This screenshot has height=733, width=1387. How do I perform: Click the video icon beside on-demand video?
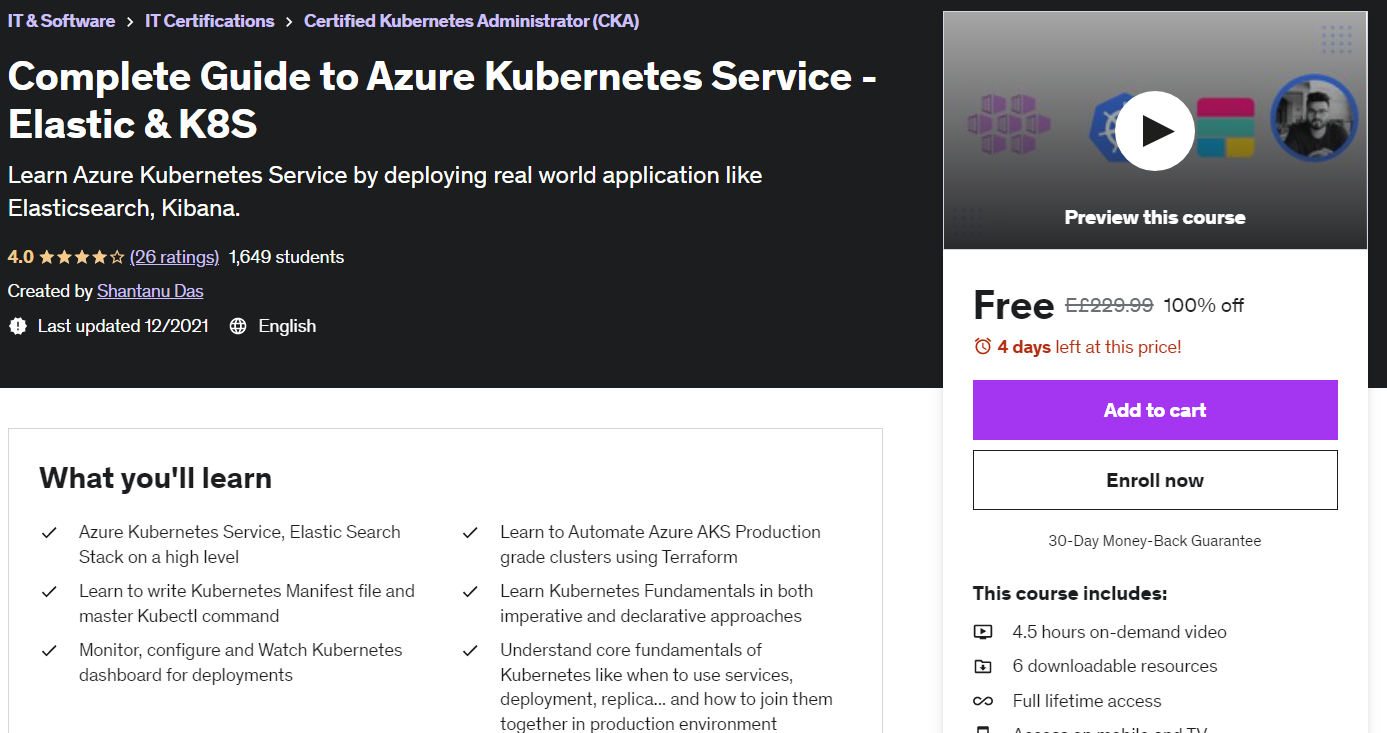pyautogui.click(x=983, y=632)
